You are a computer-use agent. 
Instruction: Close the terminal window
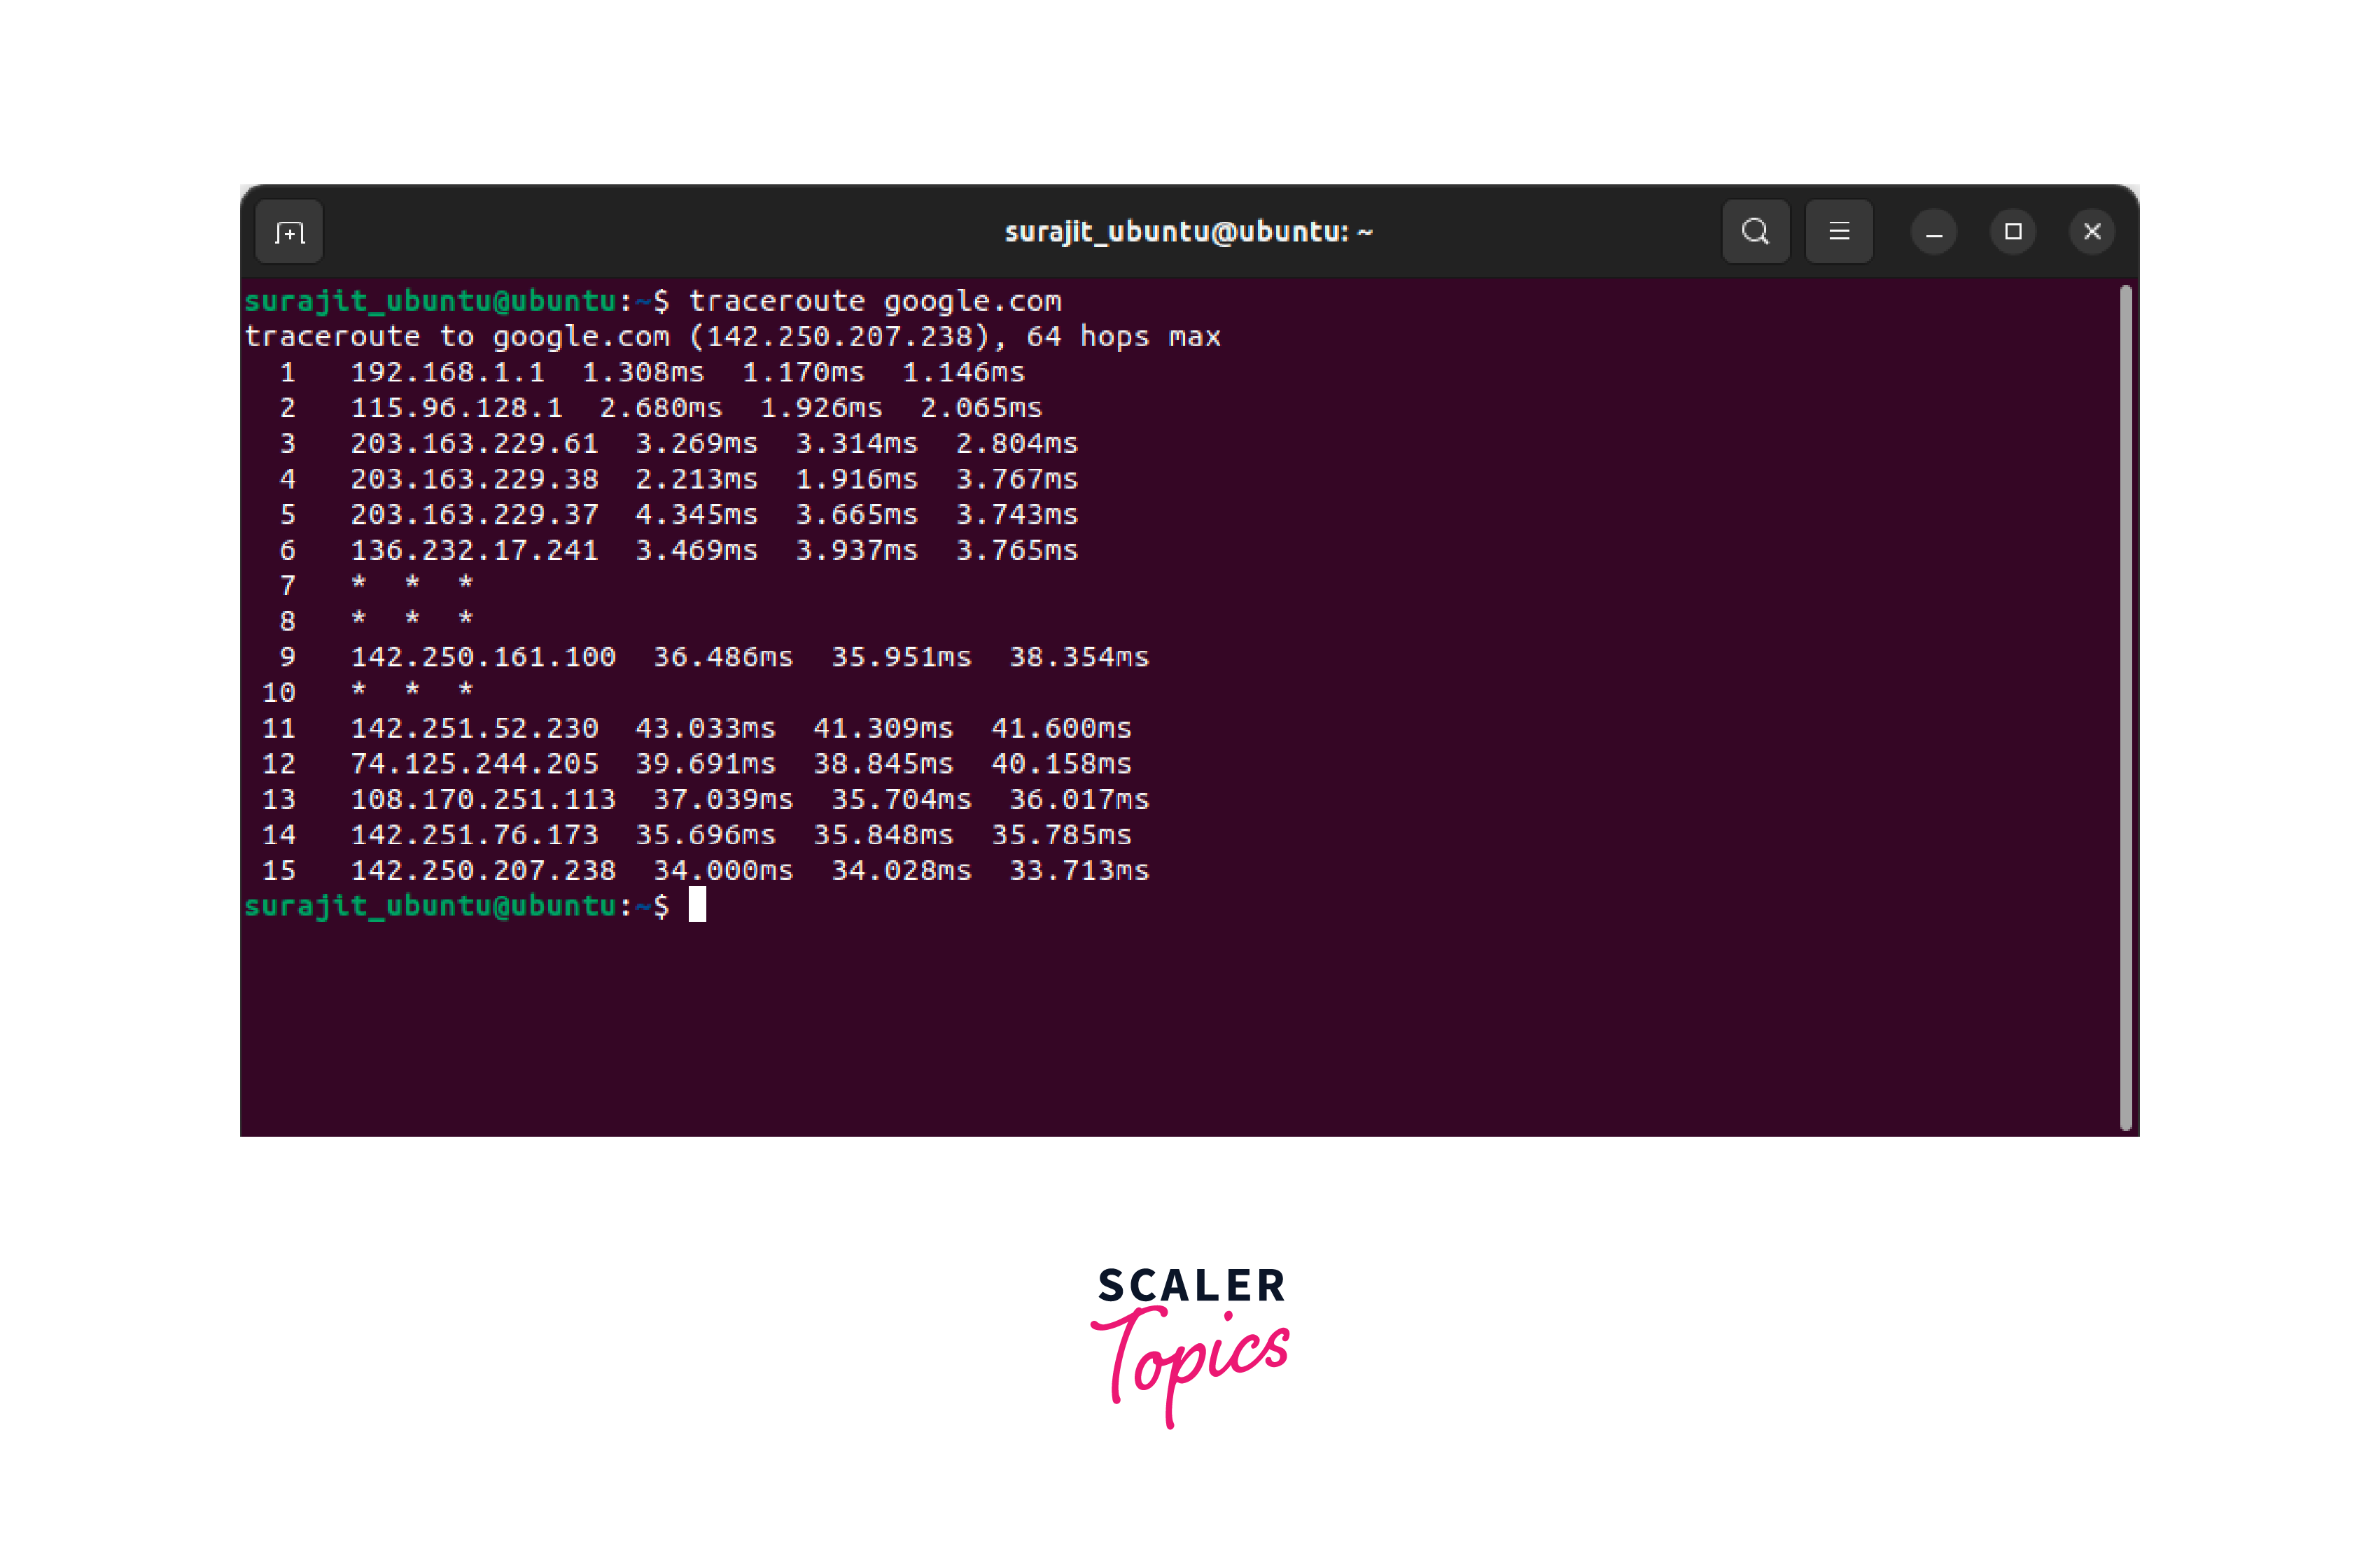pos(2091,232)
